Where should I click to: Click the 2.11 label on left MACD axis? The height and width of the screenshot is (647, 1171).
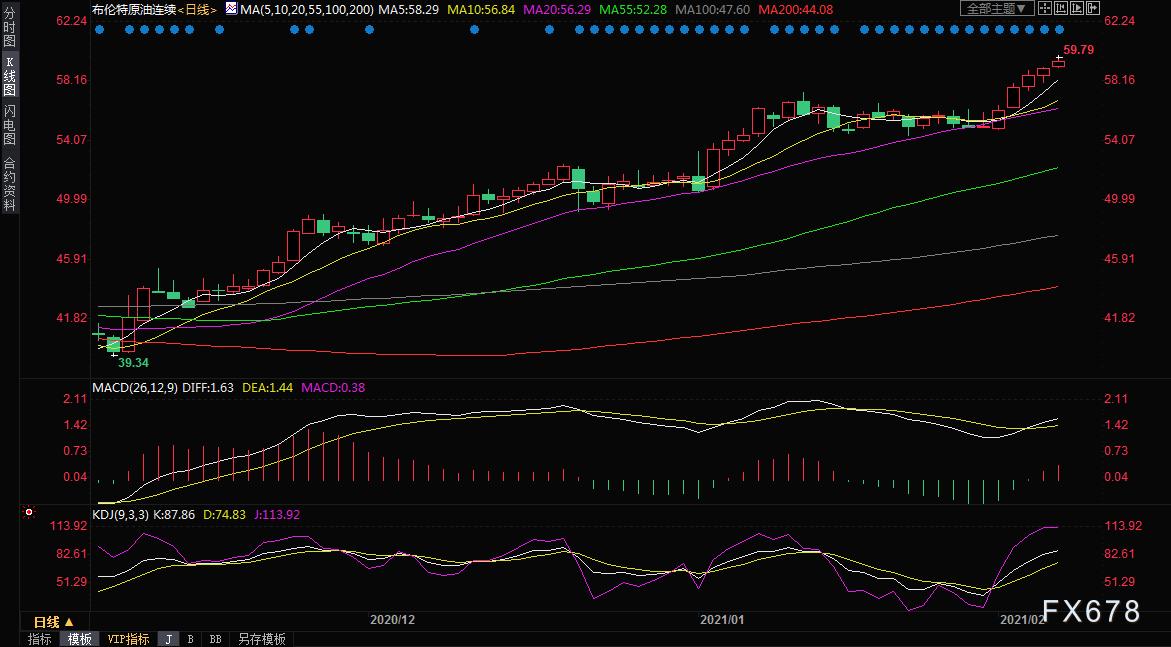tap(77, 400)
